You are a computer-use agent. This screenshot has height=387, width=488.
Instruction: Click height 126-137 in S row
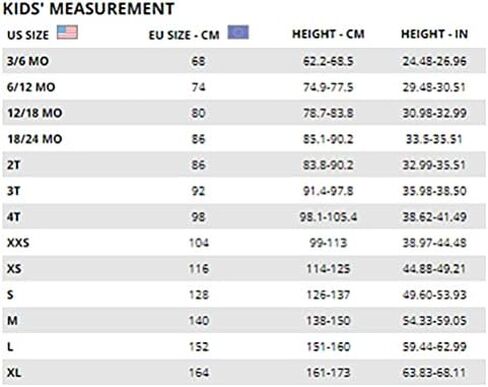328,295
